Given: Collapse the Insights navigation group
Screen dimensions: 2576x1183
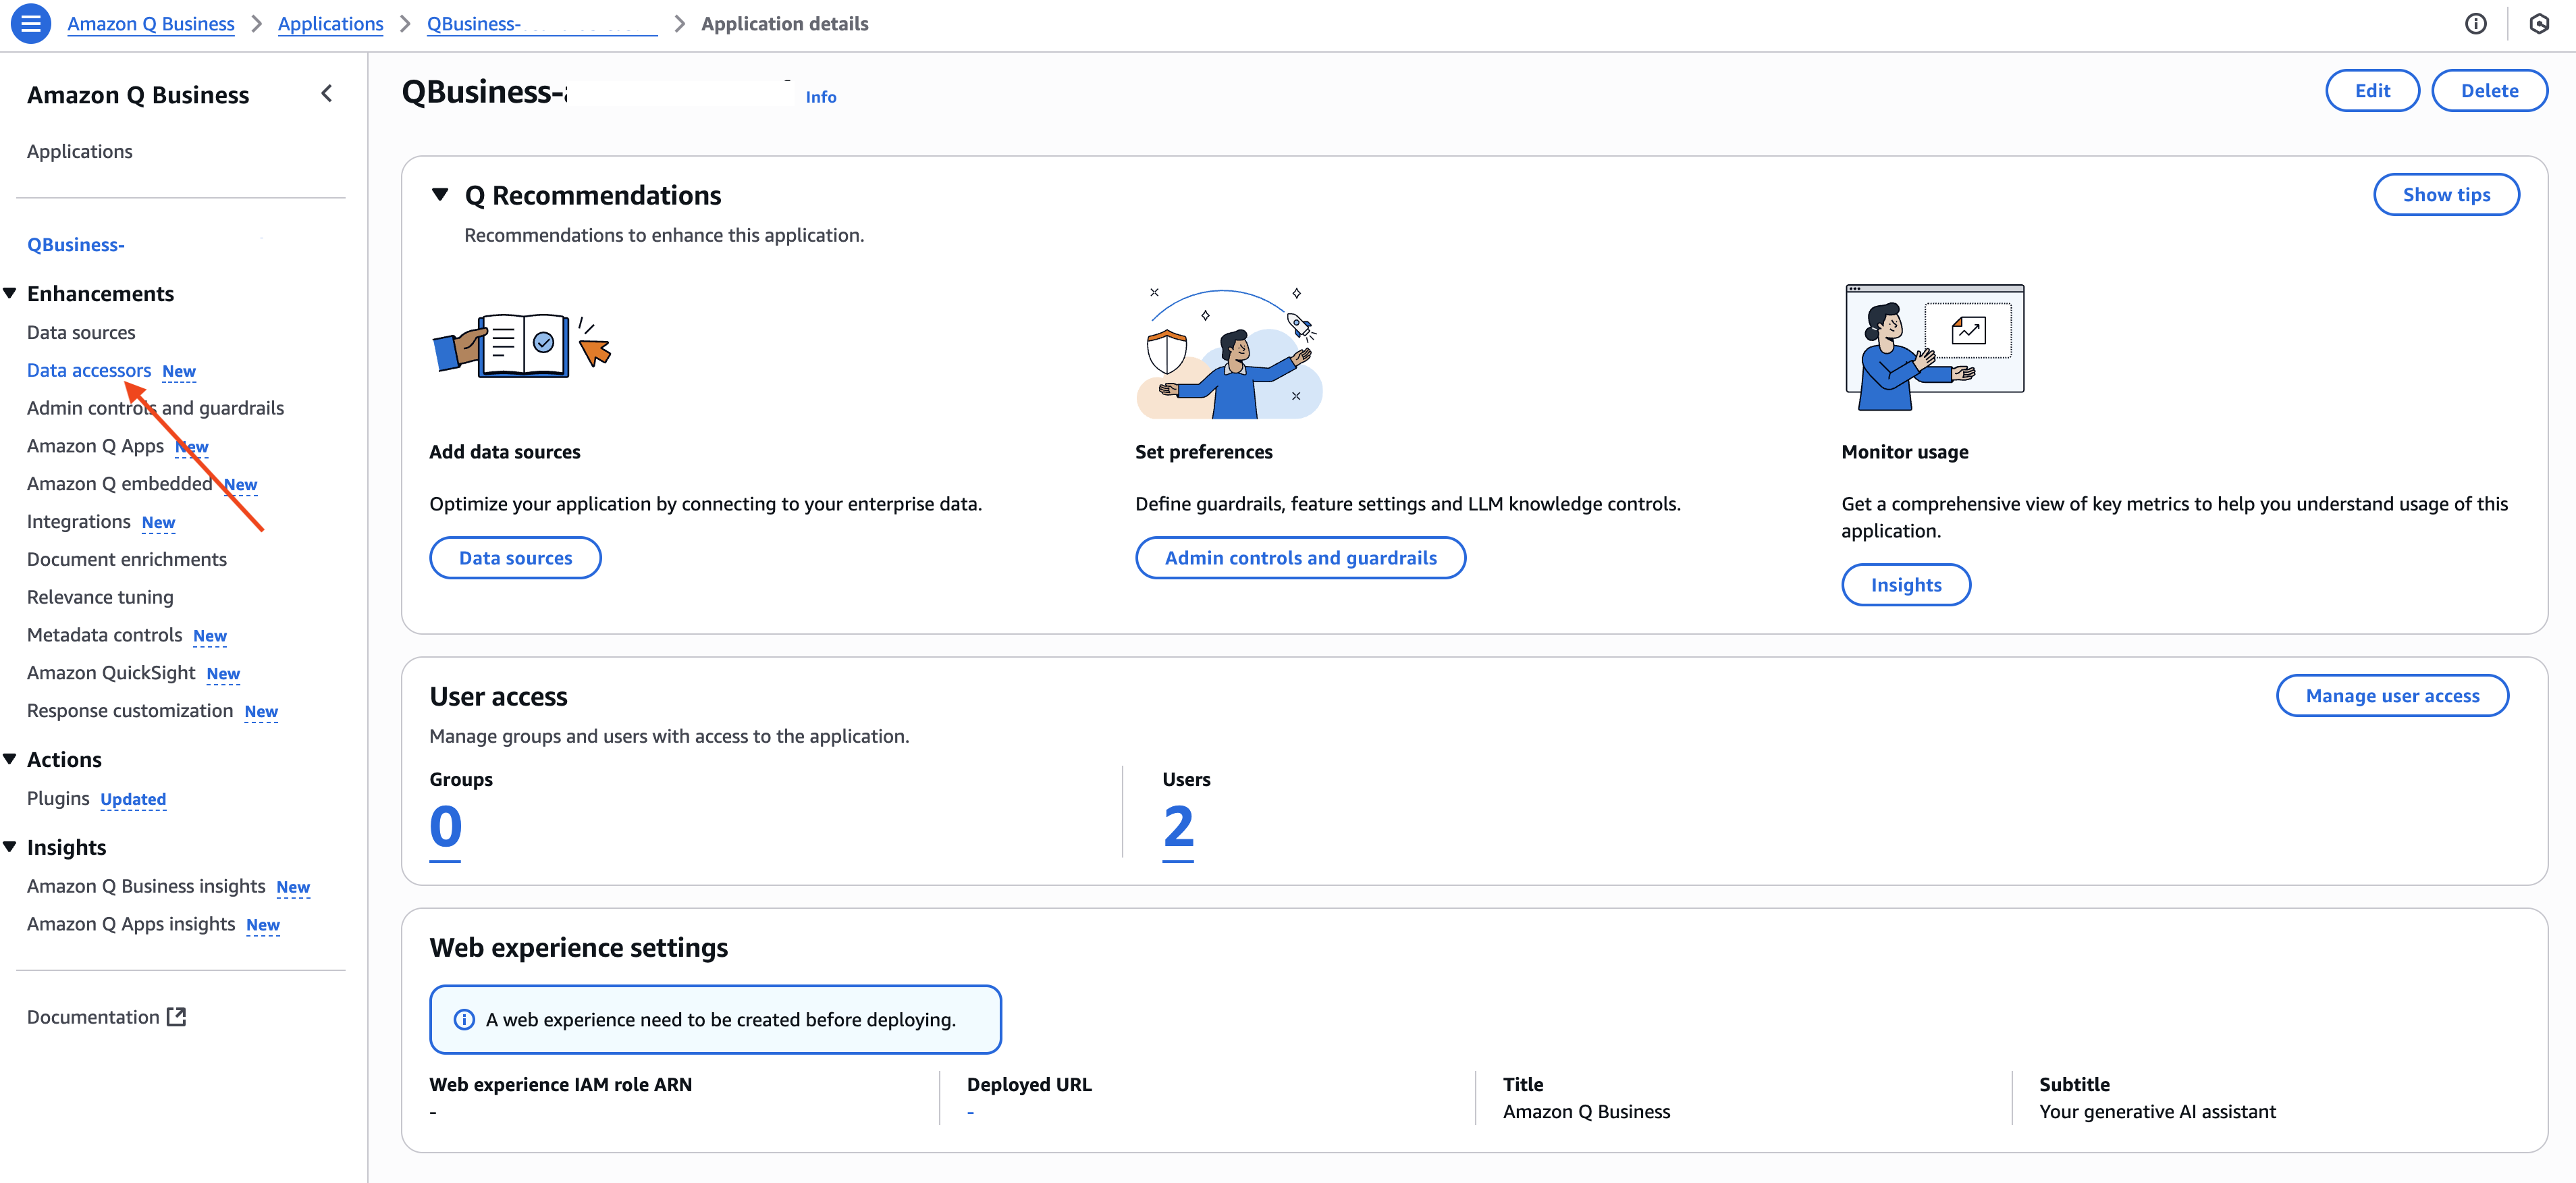Looking at the screenshot, I should 10,847.
